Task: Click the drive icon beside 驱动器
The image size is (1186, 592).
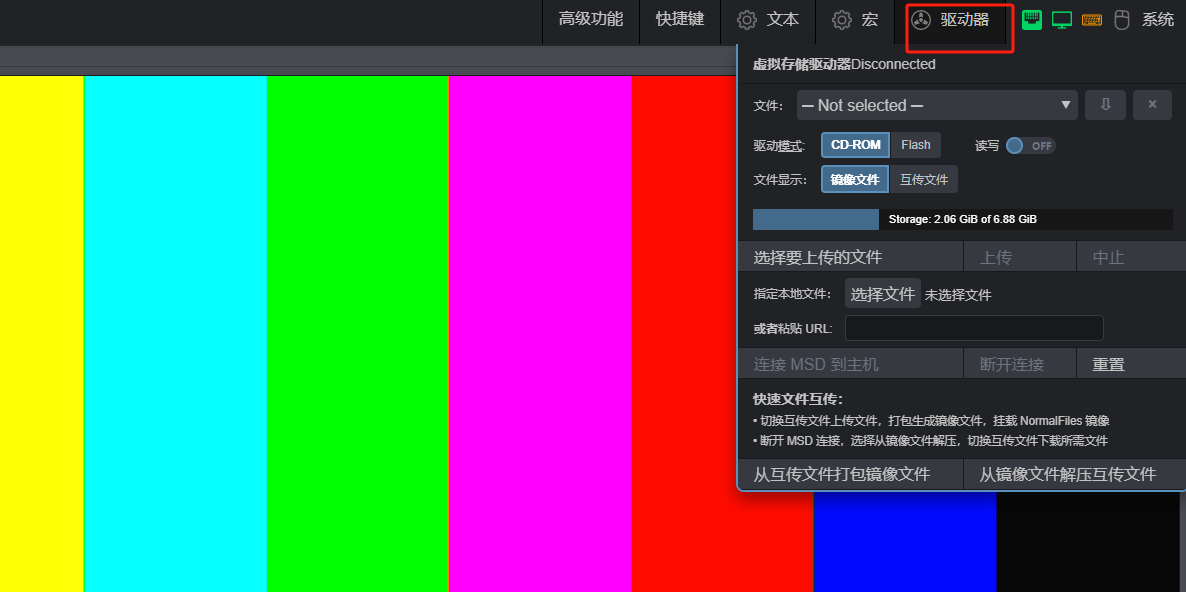Action: 921,20
